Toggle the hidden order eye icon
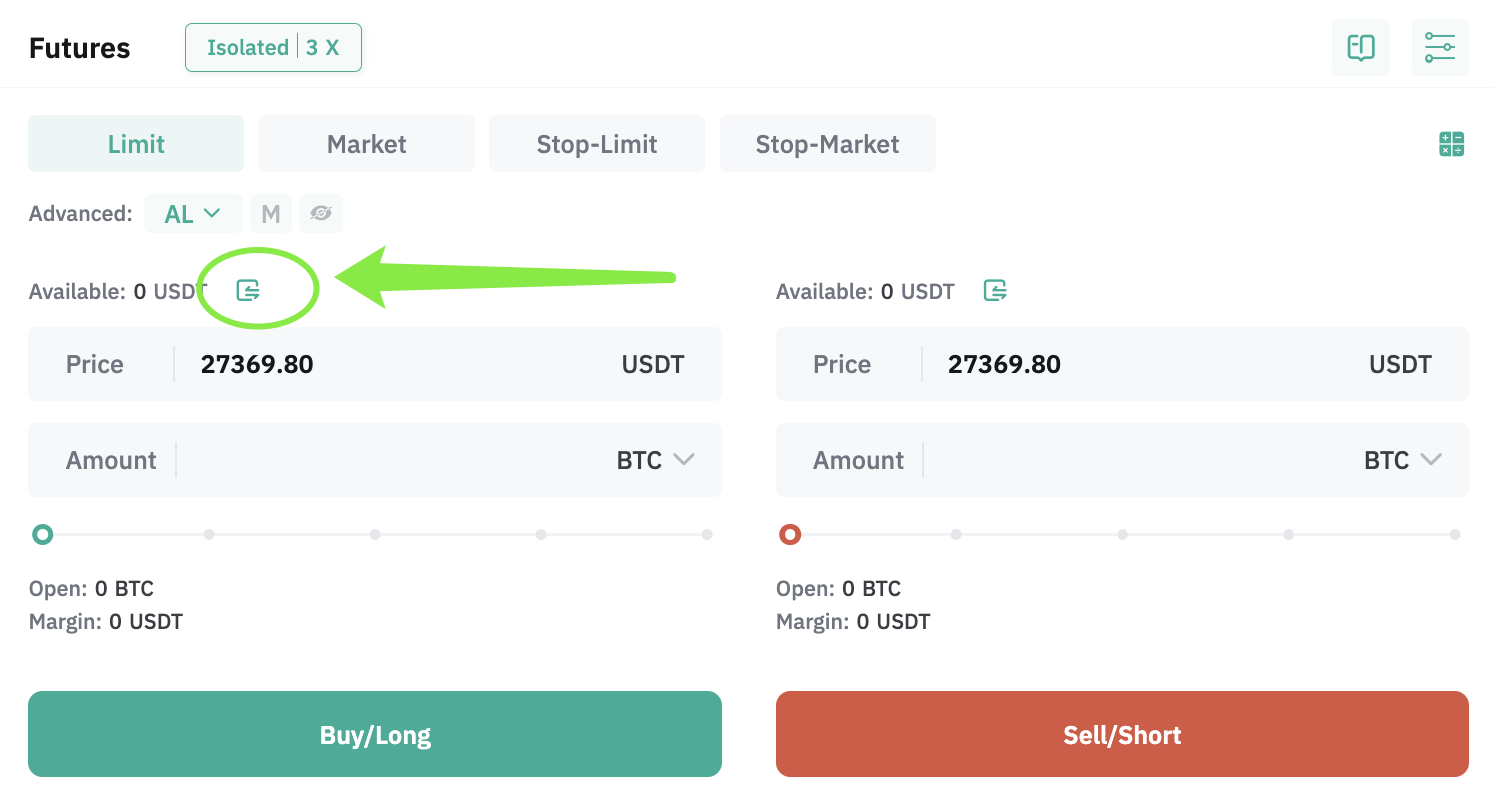This screenshot has height=808, width=1494. (x=321, y=213)
